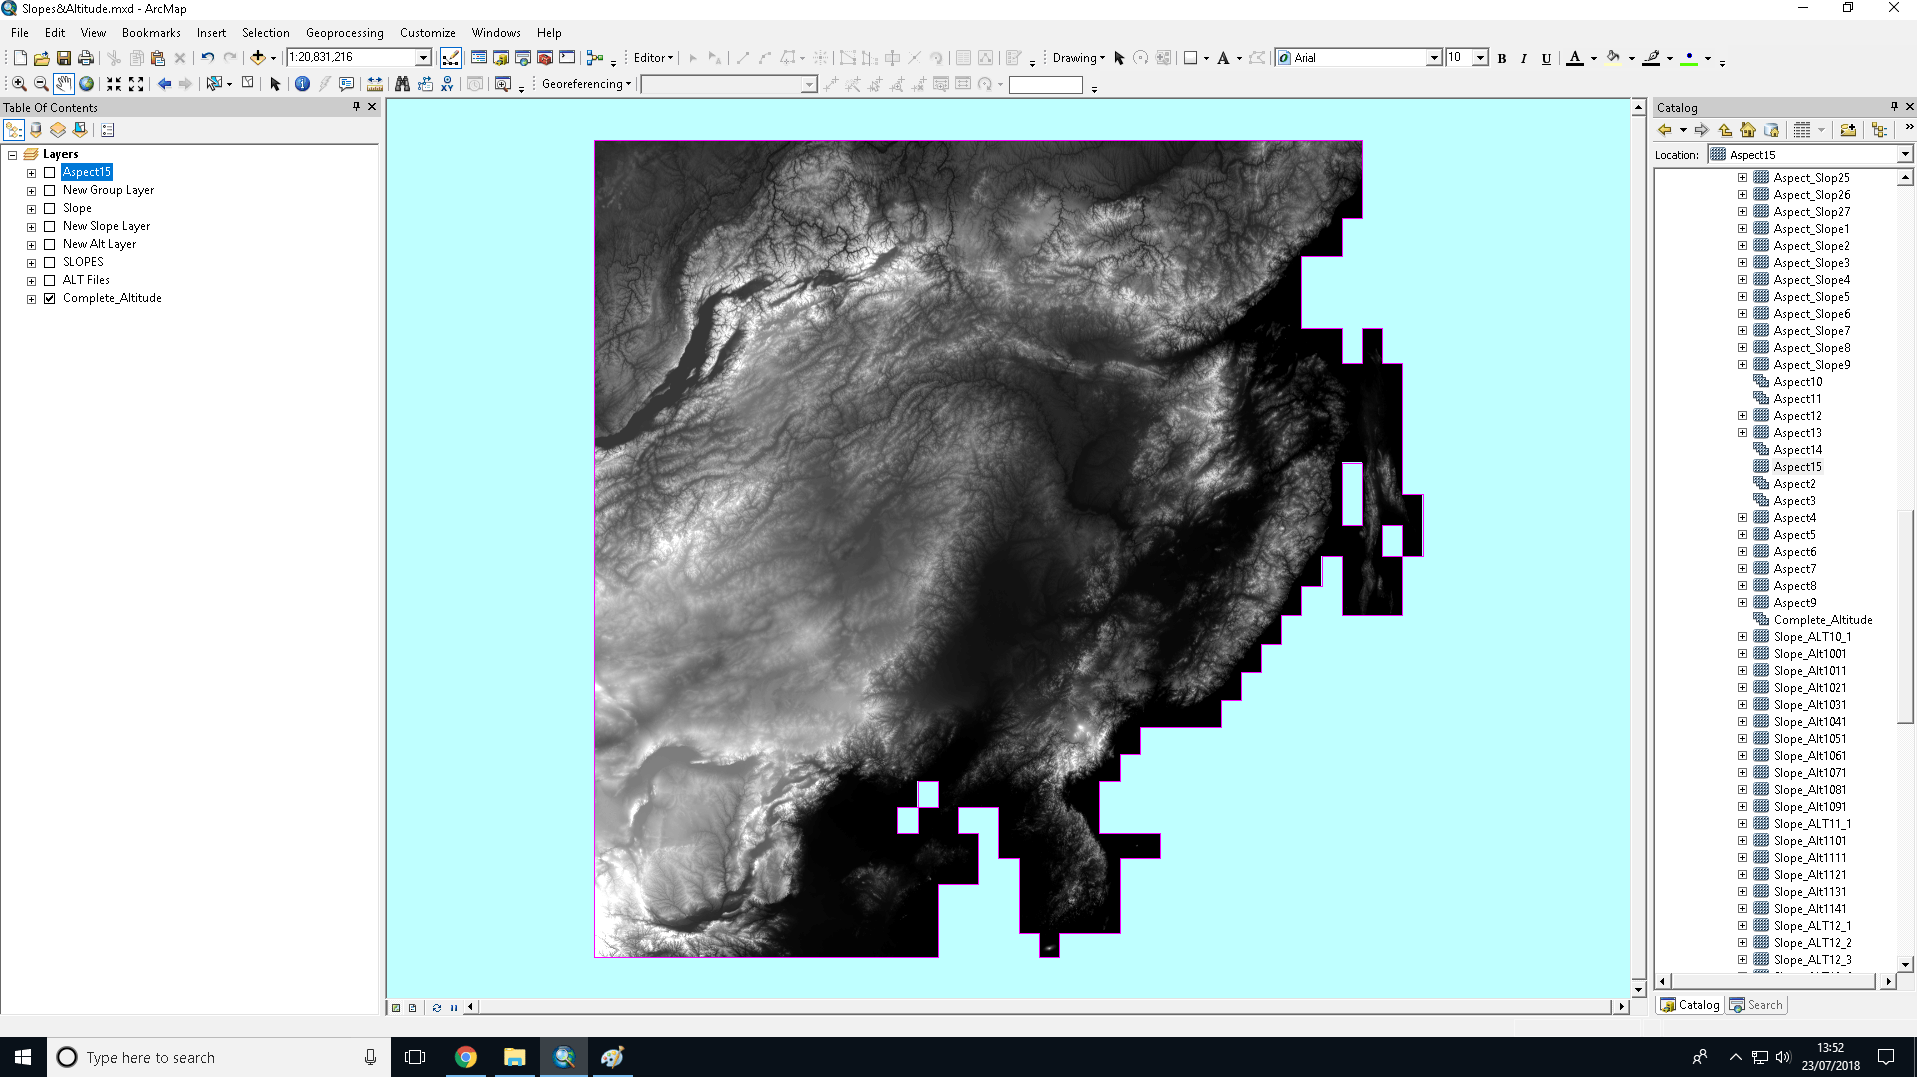Open the map scale dropdown
The height and width of the screenshot is (1077, 1917).
pyautogui.click(x=423, y=57)
